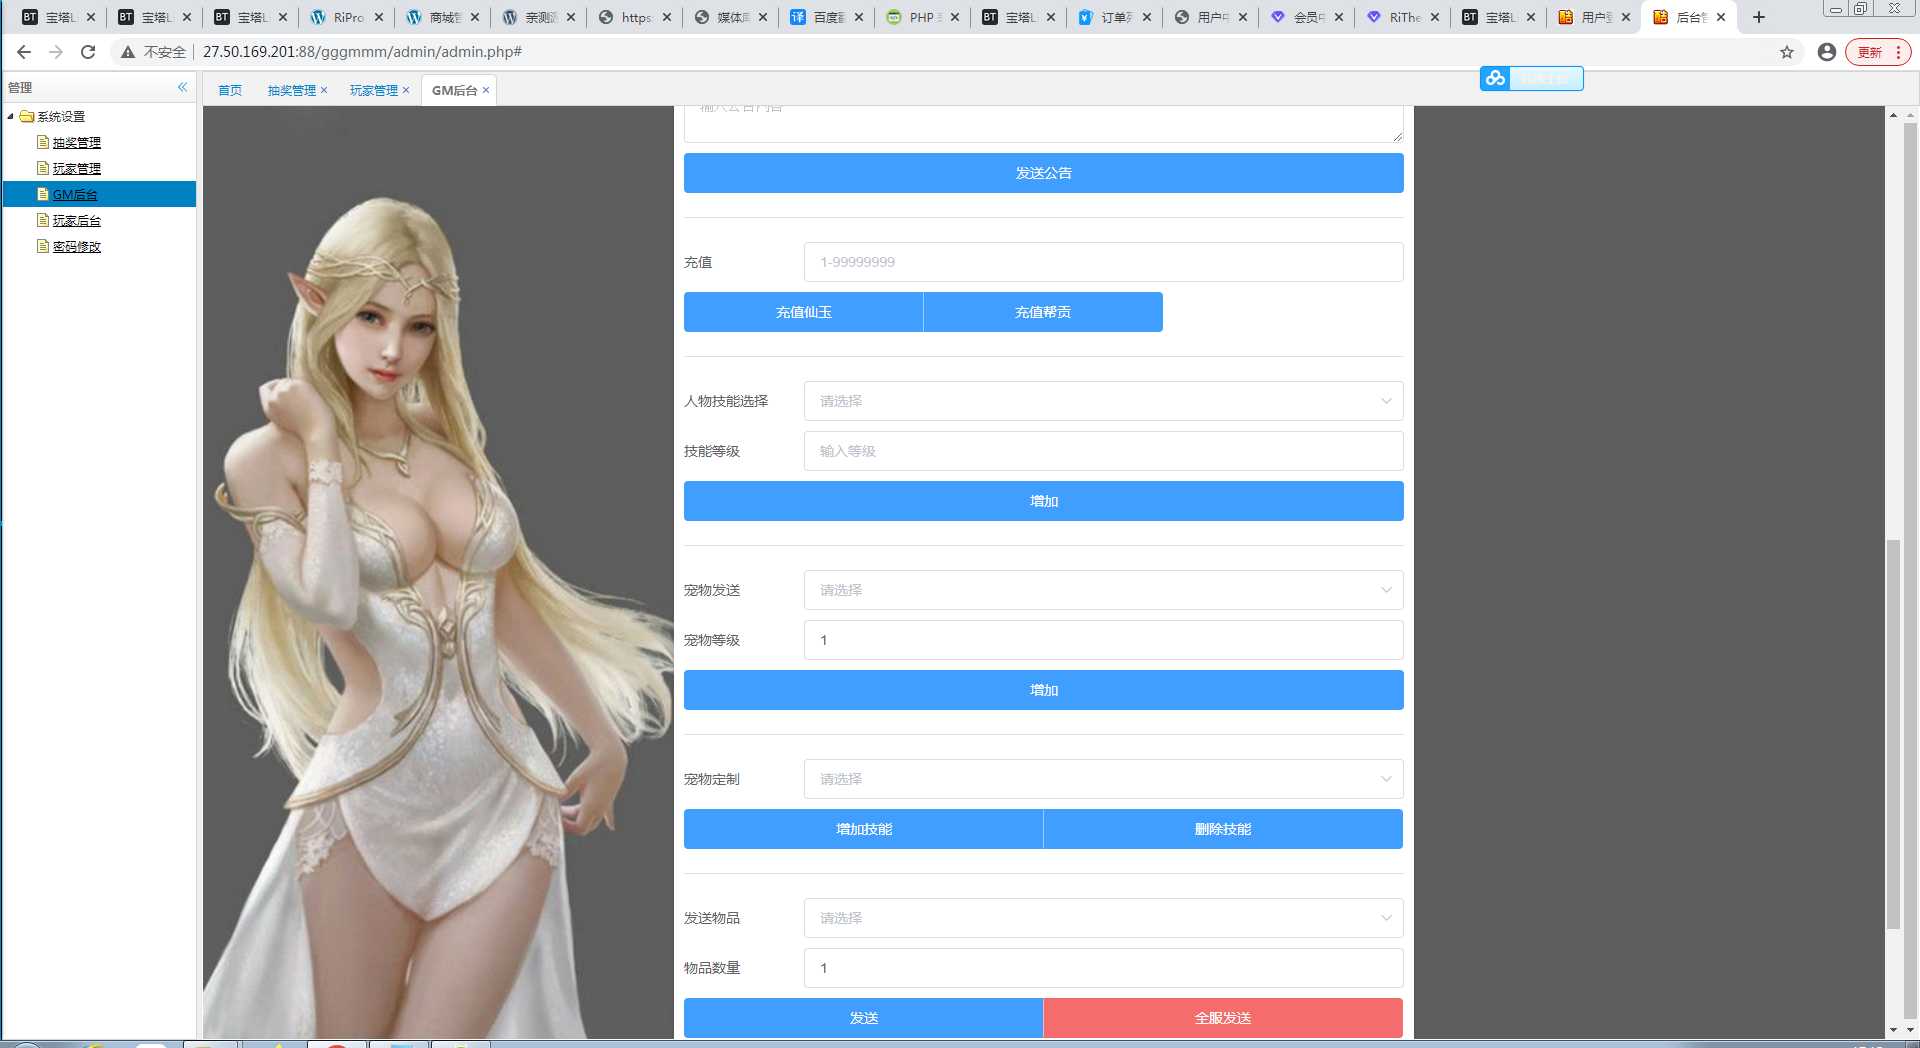Open 密码修改 in the sidebar tree
This screenshot has height=1048, width=1920.
pos(76,247)
